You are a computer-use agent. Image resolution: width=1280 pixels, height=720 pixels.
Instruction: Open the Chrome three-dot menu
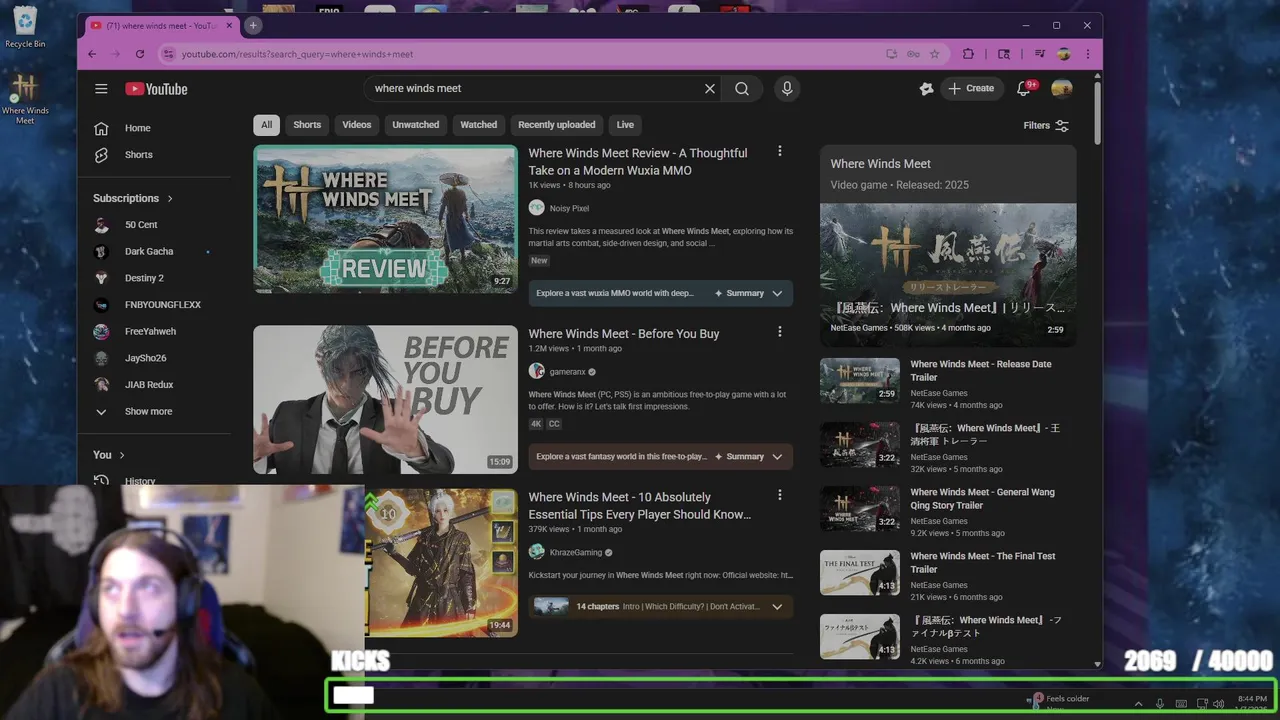1088,54
